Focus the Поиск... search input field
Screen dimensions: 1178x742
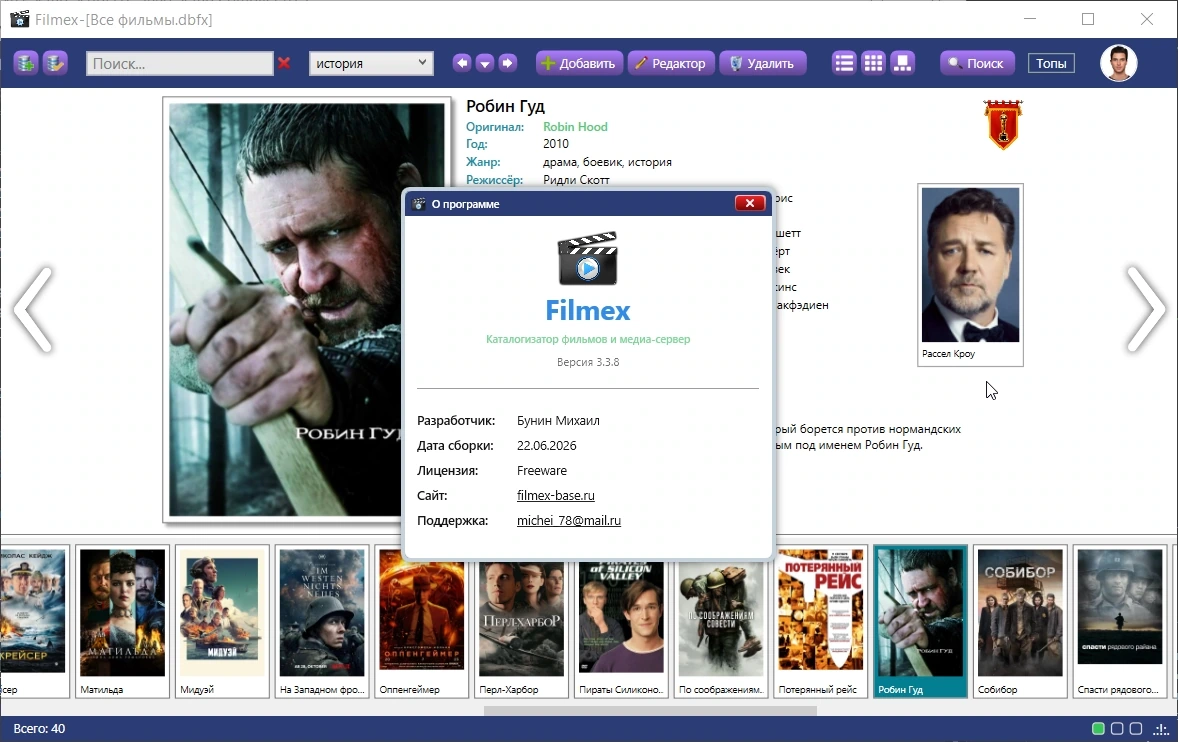click(x=180, y=63)
